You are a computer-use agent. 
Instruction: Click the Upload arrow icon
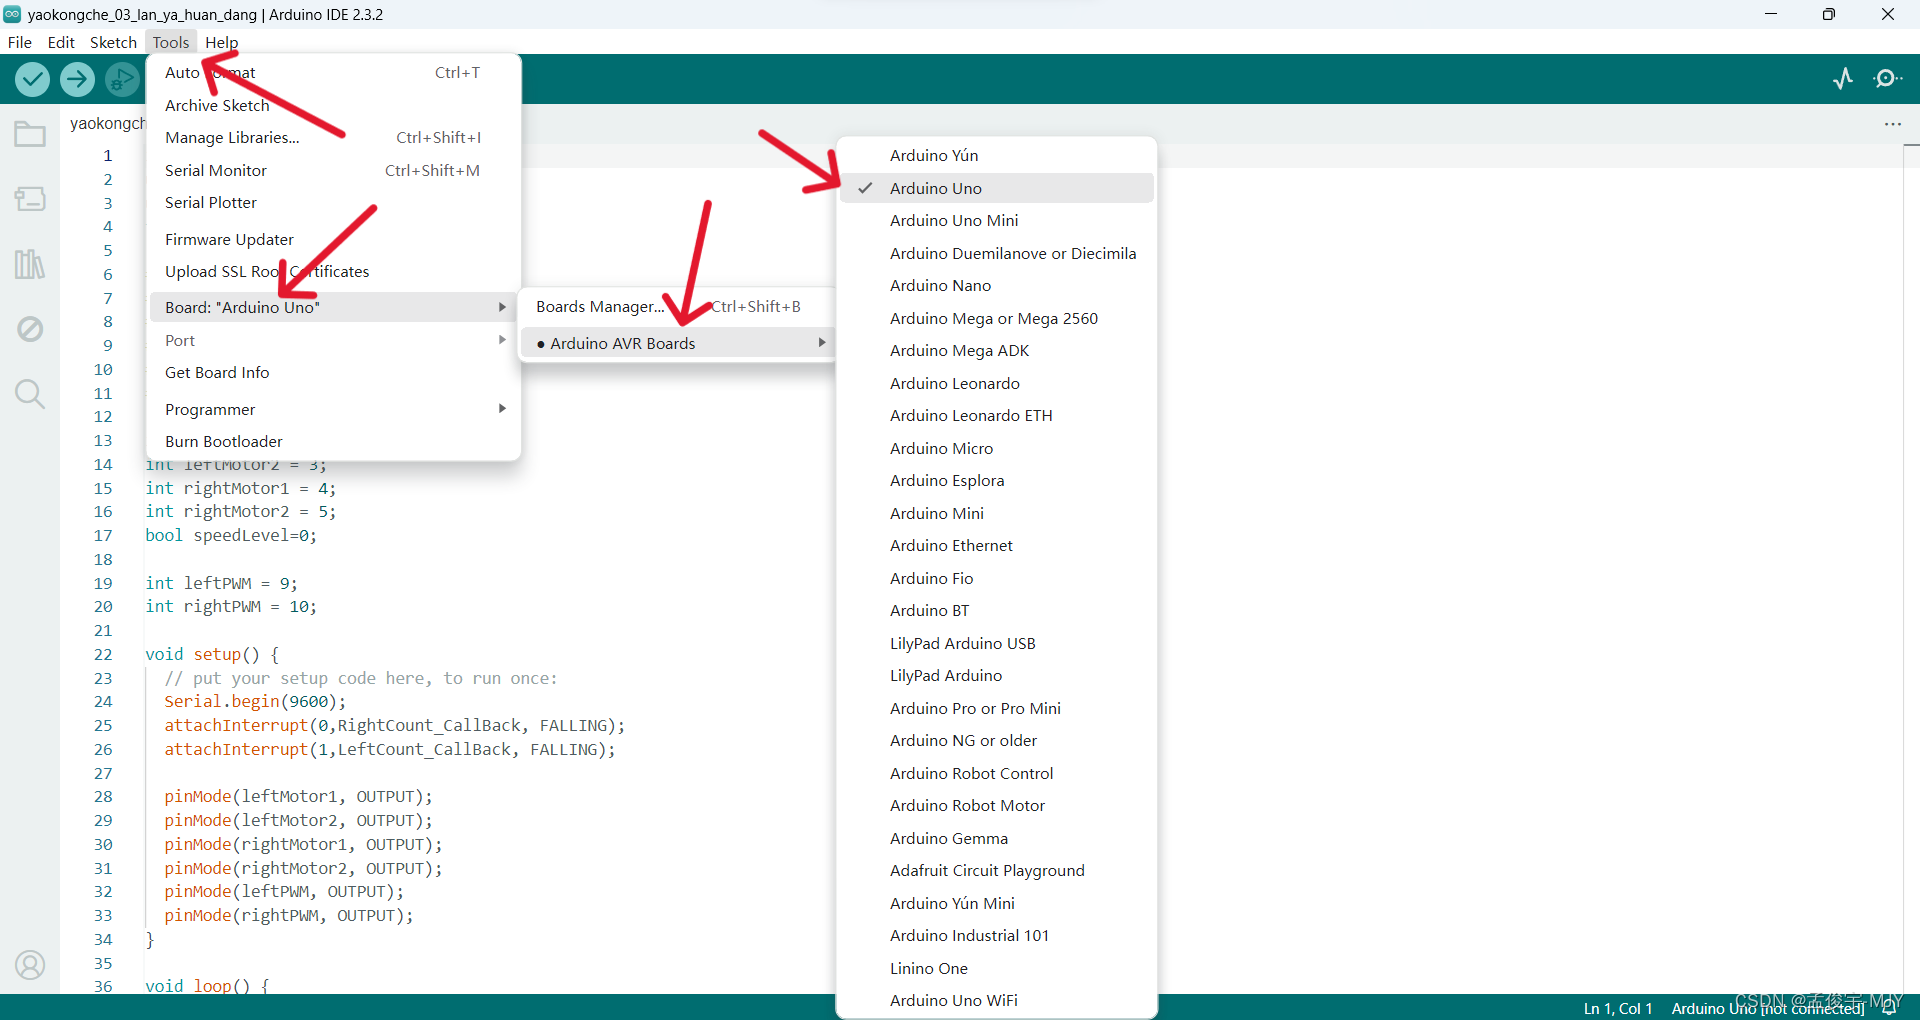tap(77, 79)
